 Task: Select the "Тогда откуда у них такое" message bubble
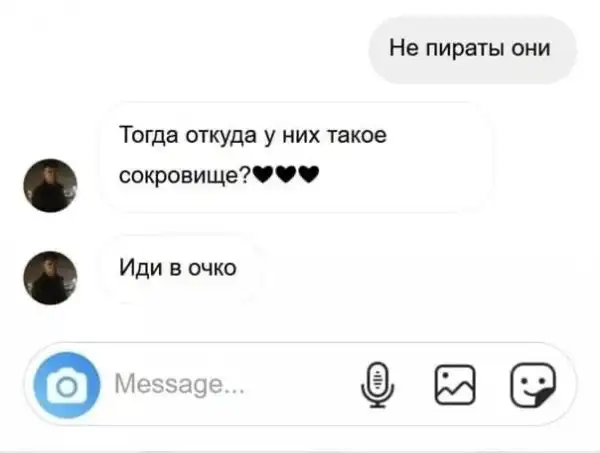click(x=296, y=157)
